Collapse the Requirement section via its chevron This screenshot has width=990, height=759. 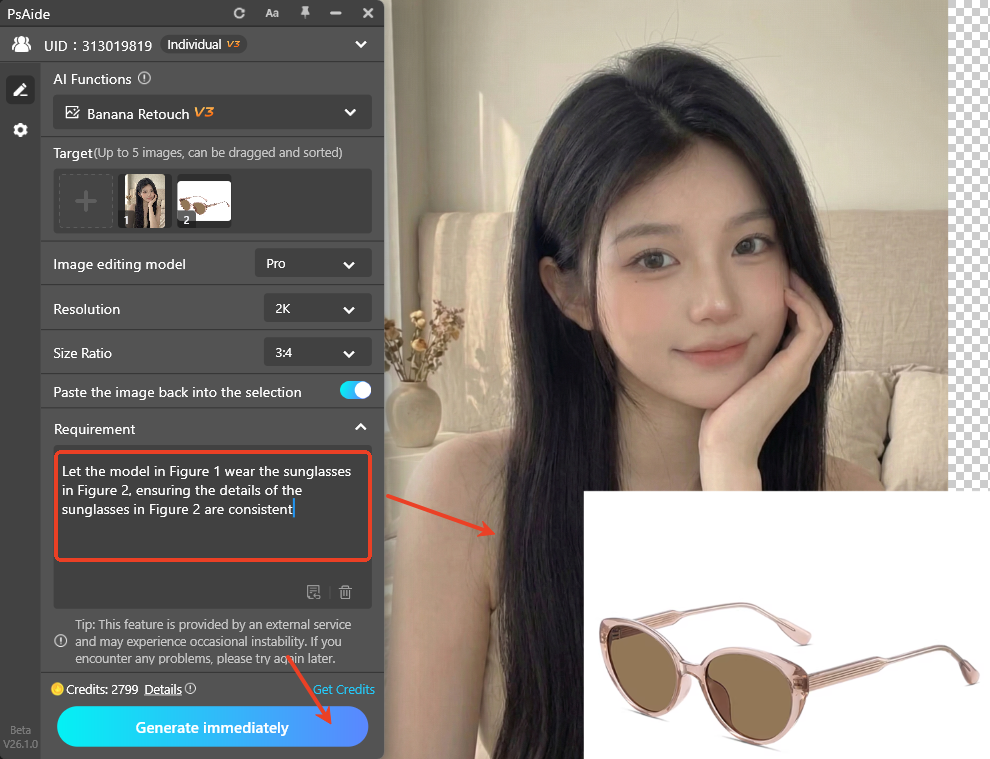(360, 426)
